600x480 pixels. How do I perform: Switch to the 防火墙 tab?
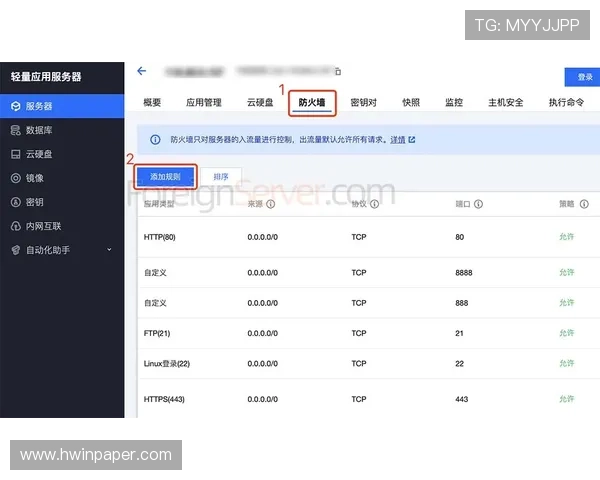tap(312, 102)
